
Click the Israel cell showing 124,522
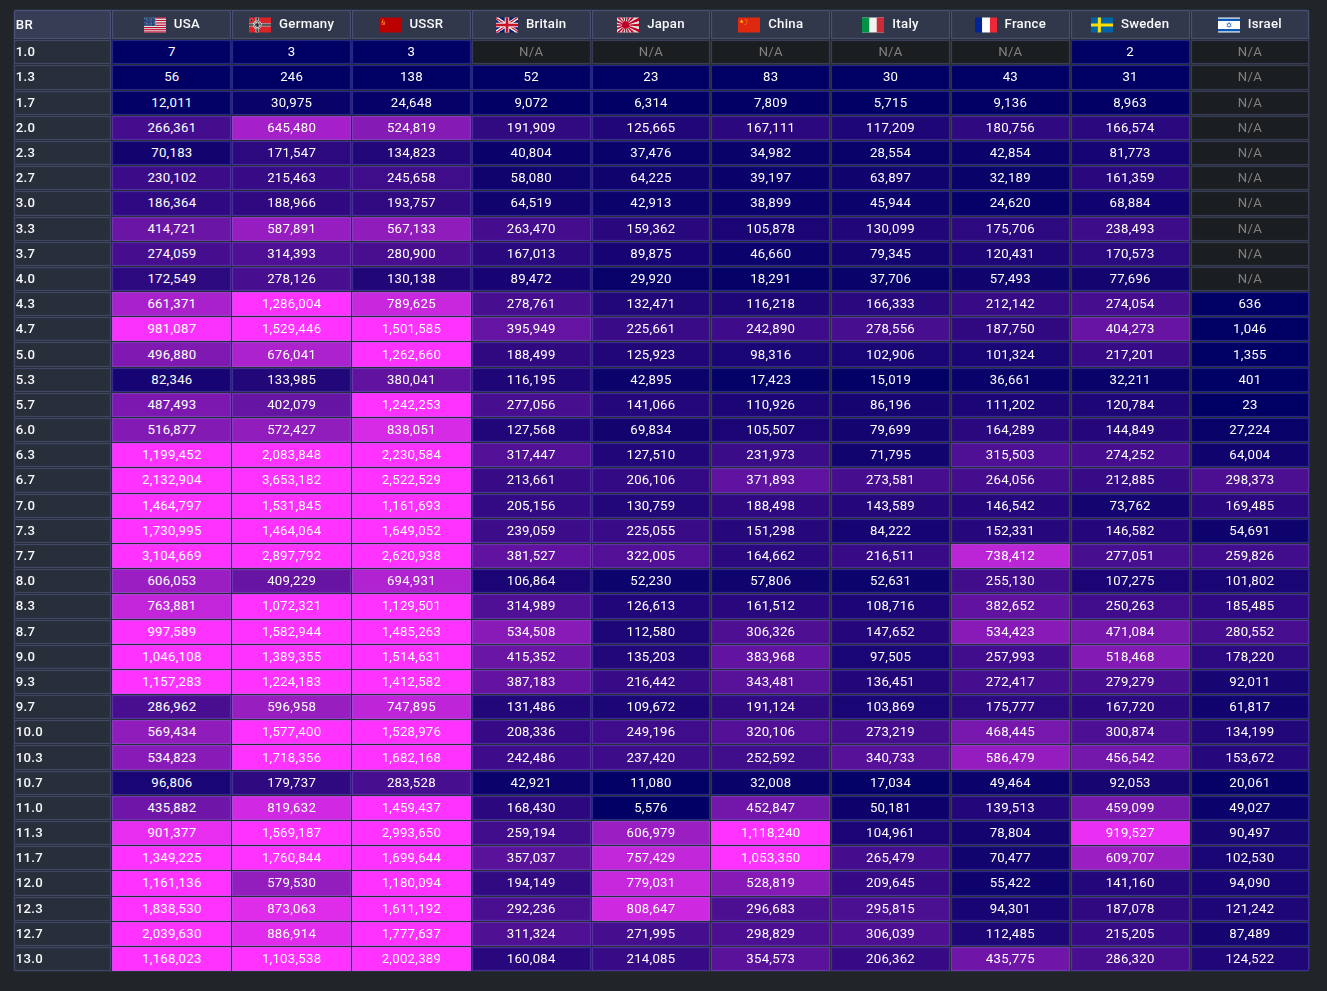pos(1250,959)
